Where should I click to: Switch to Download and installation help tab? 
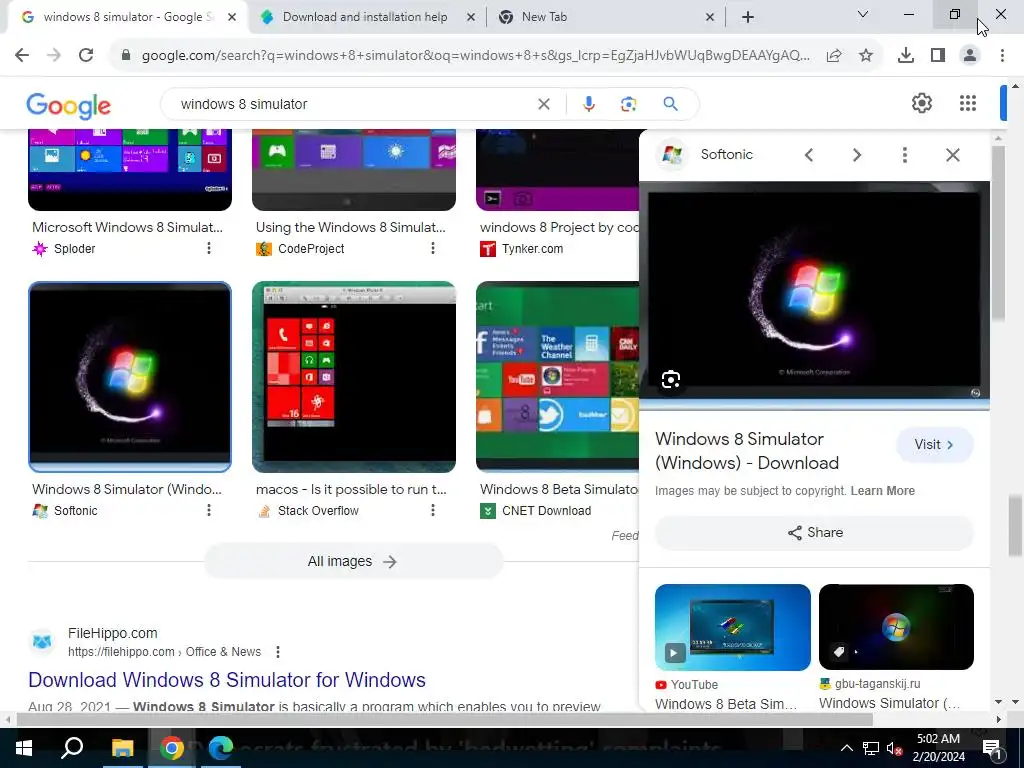tap(364, 17)
